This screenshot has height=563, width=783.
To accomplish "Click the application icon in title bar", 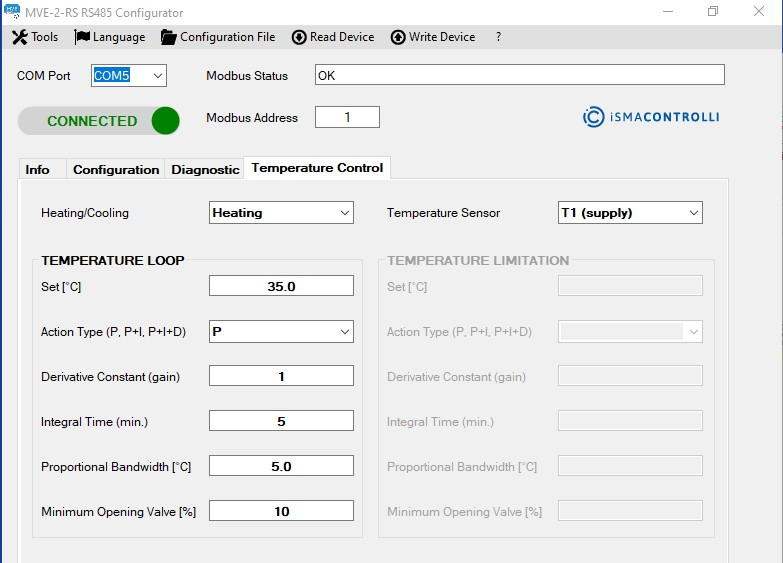I will click(12, 12).
